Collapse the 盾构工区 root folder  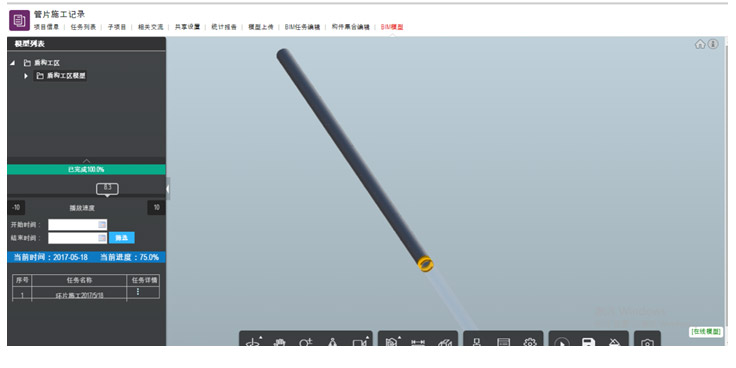13,63
